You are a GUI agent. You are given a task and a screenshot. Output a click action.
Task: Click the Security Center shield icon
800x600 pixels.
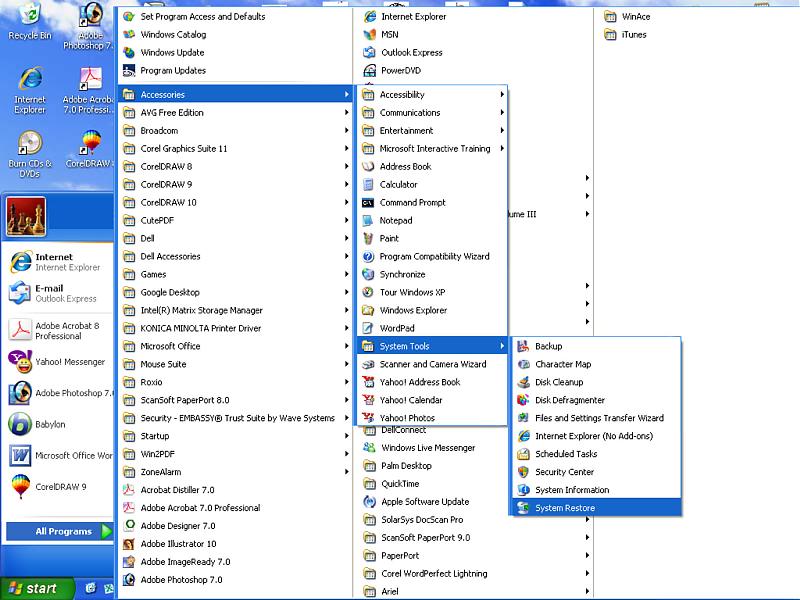[x=523, y=472]
